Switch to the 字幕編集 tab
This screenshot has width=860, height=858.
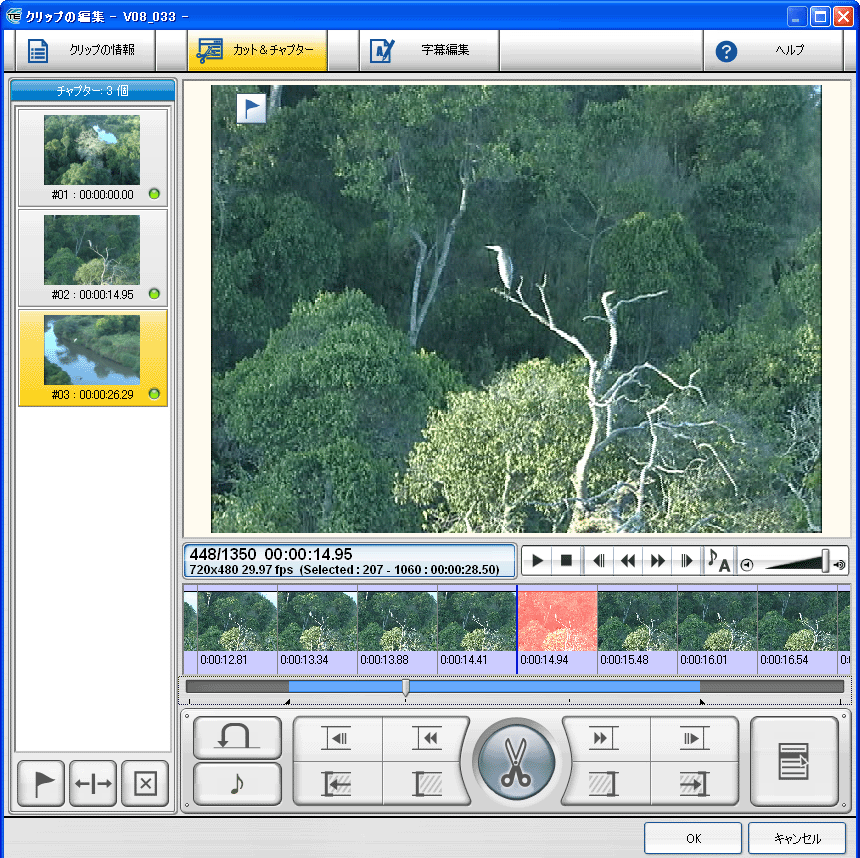point(429,51)
